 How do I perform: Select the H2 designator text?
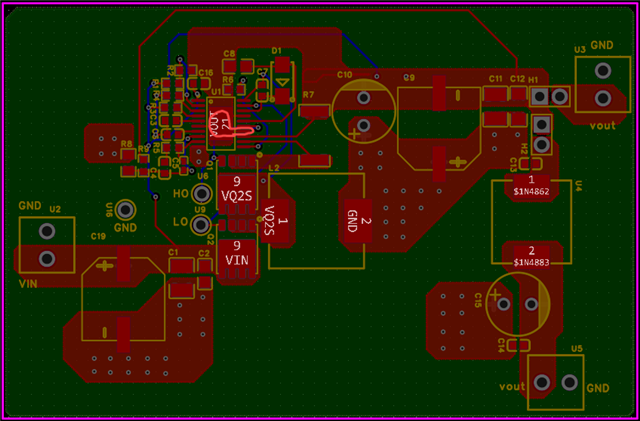tap(524, 148)
